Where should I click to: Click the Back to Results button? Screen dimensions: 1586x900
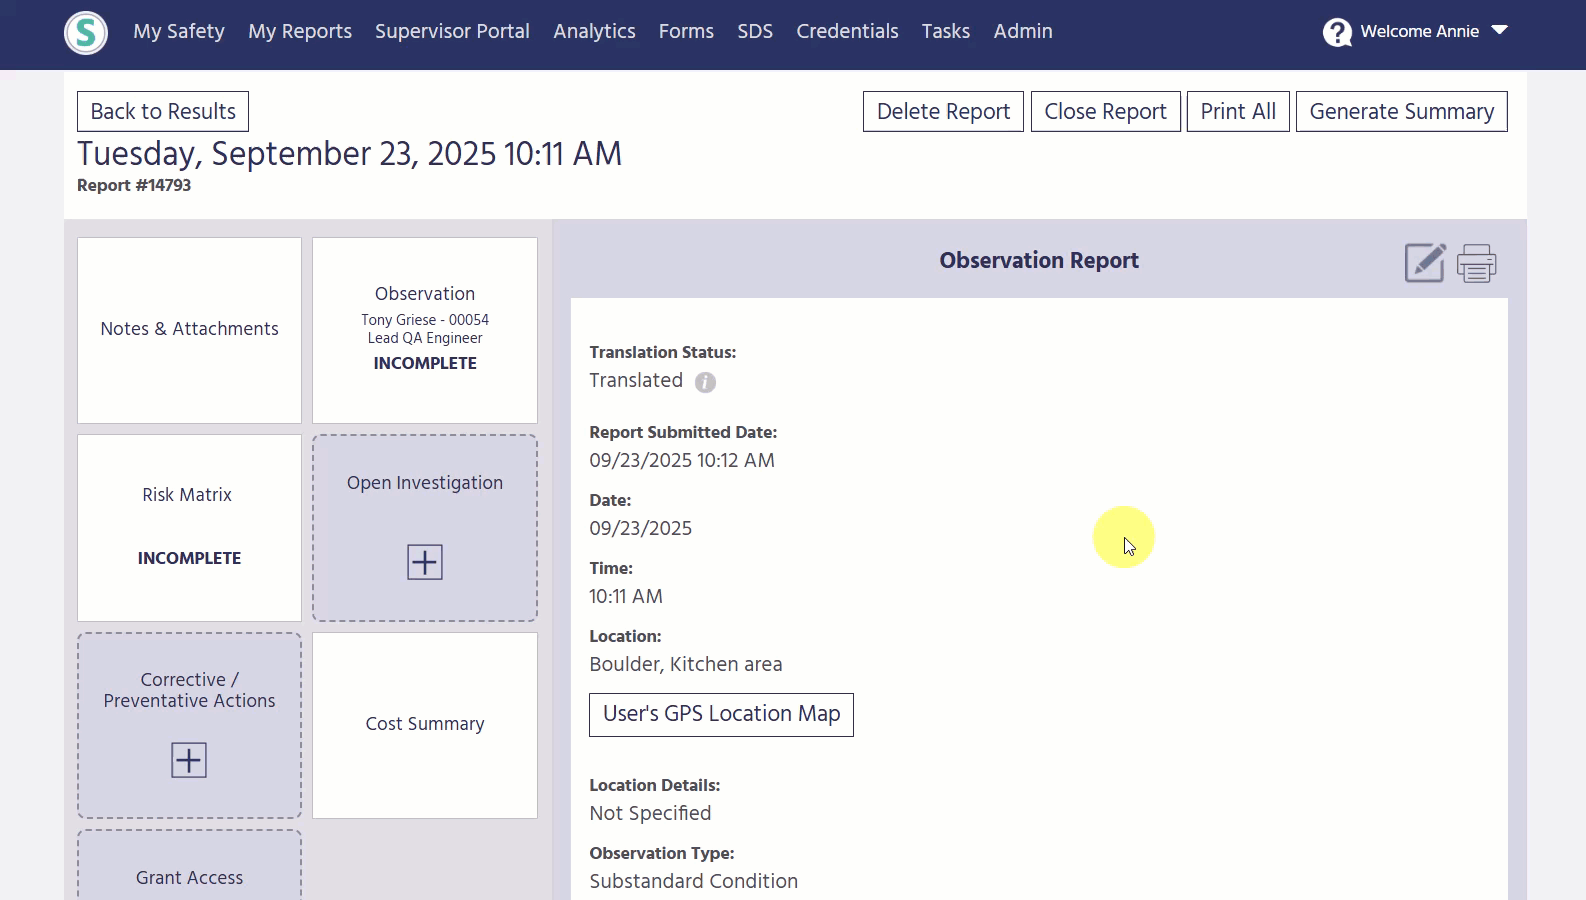[x=163, y=111]
